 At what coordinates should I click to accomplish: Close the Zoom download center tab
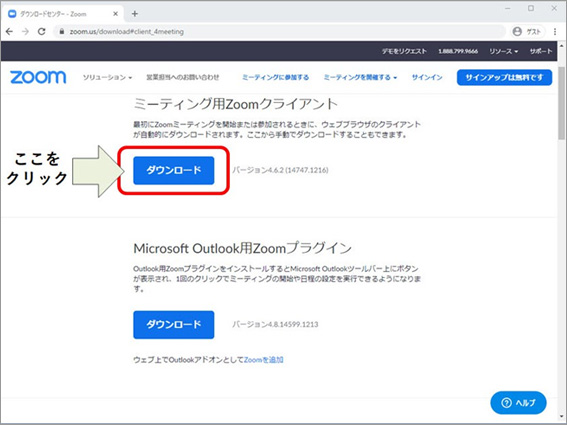[x=115, y=14]
